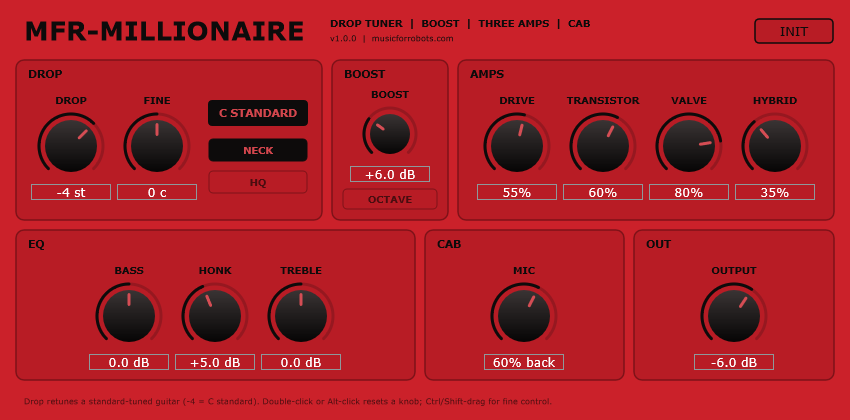Image resolution: width=850 pixels, height=420 pixels.
Task: Click the MIC position knob
Action: coord(524,316)
